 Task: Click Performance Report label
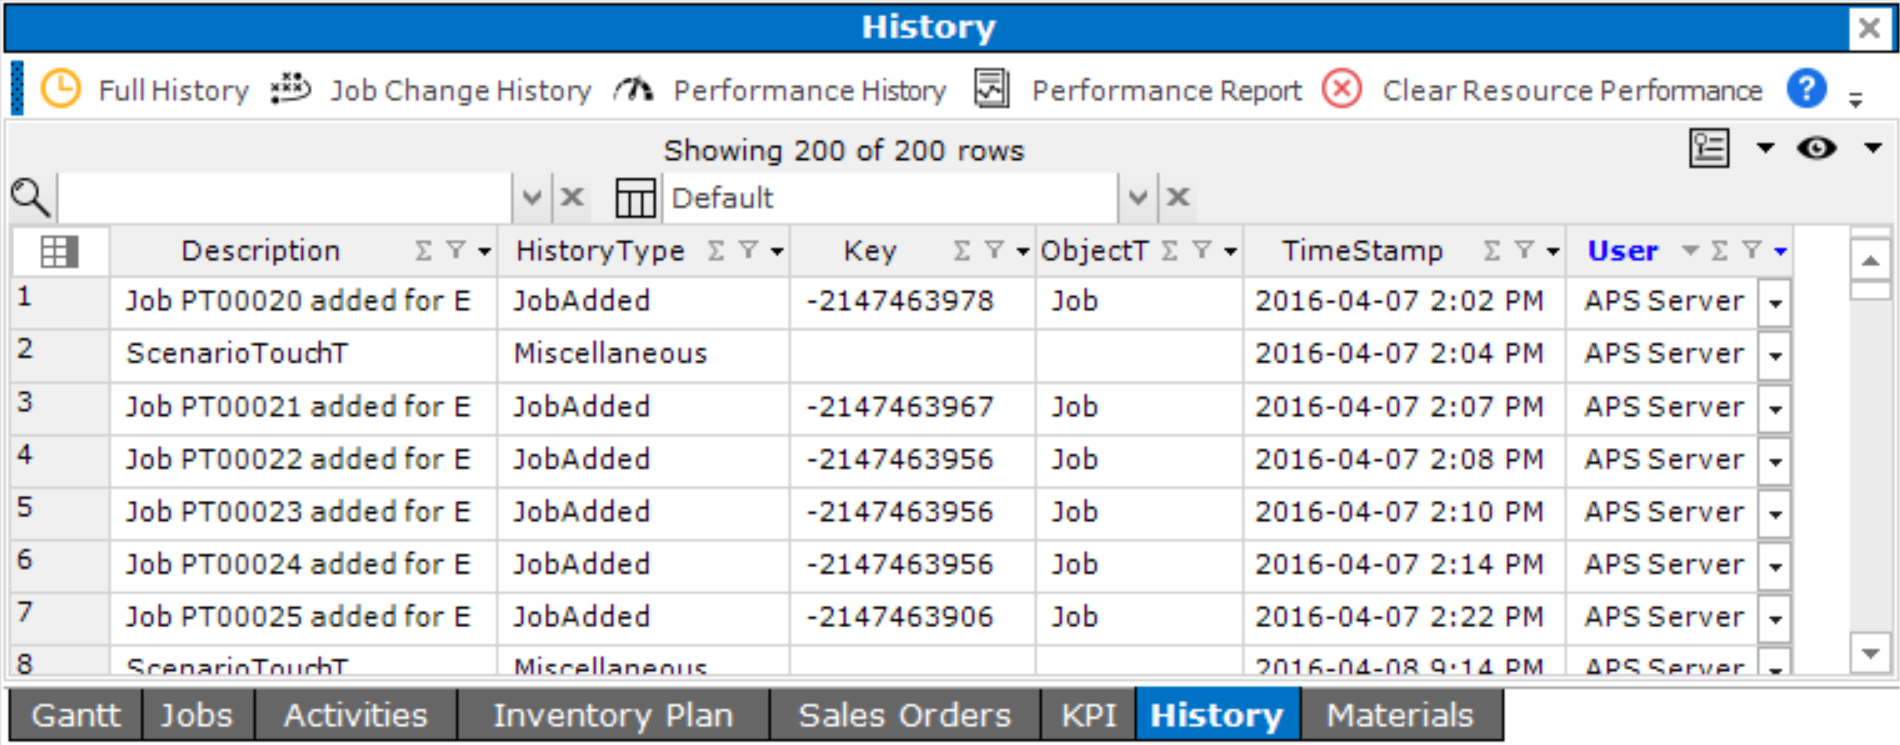(x=1167, y=91)
